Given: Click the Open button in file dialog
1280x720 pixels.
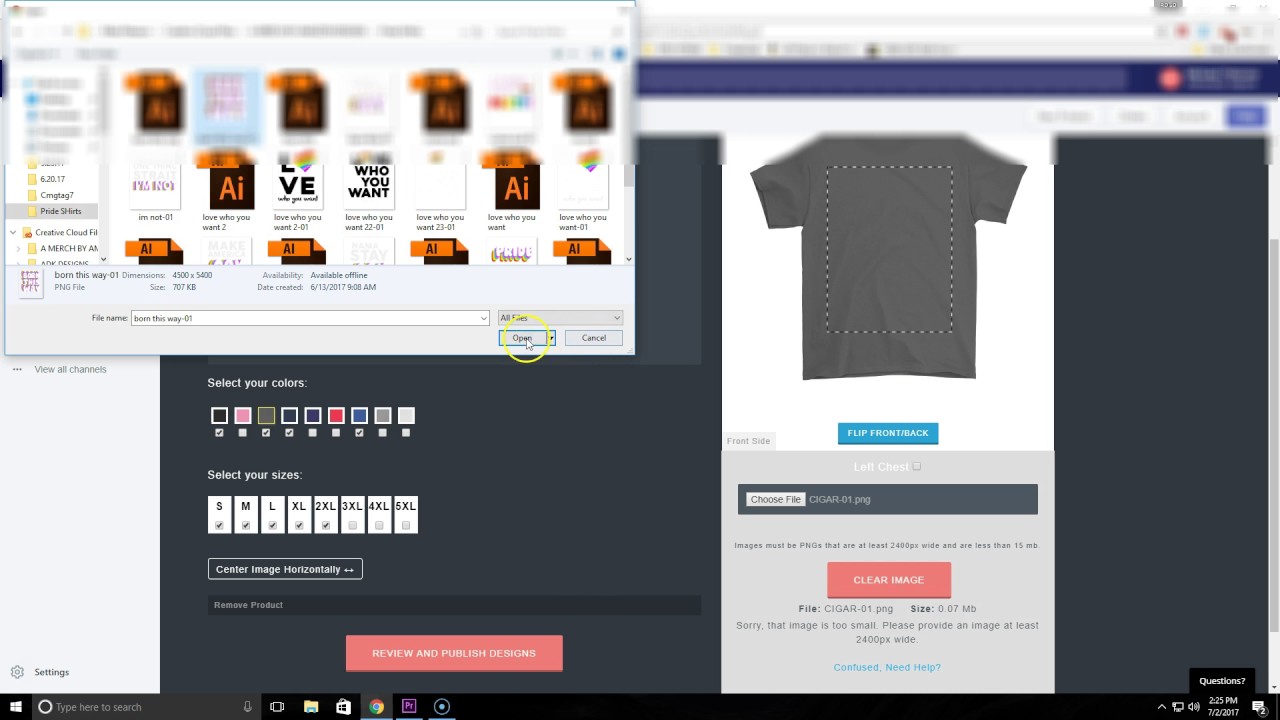Looking at the screenshot, I should coord(522,338).
